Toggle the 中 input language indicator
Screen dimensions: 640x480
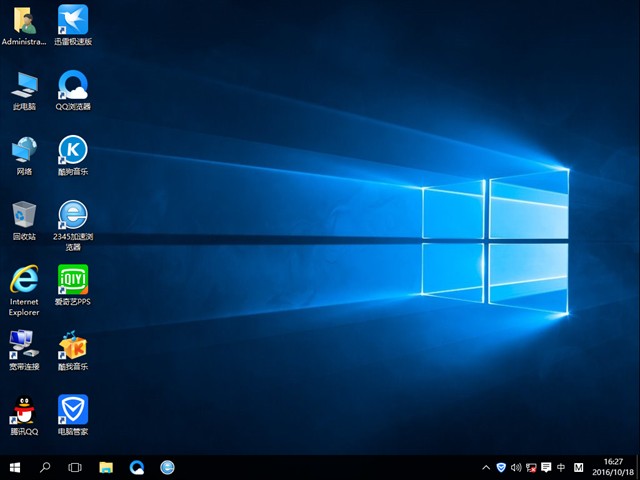coord(561,467)
